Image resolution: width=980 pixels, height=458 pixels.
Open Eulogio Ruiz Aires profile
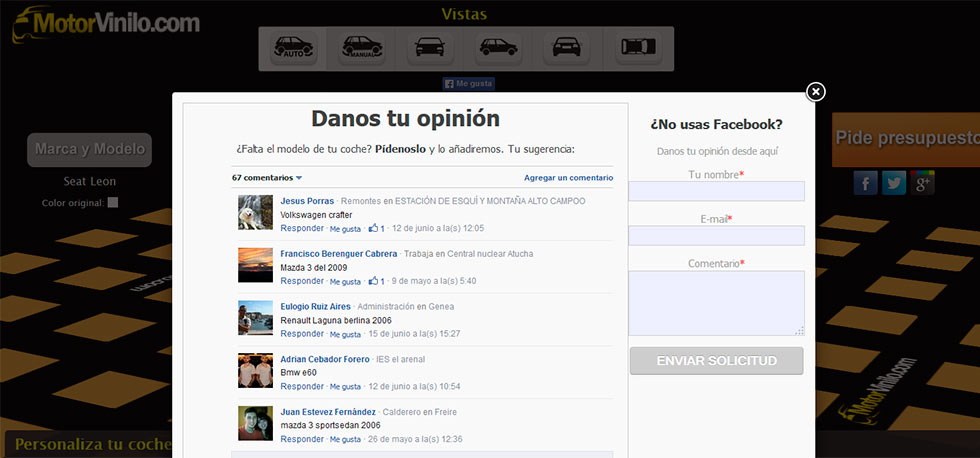[315, 307]
